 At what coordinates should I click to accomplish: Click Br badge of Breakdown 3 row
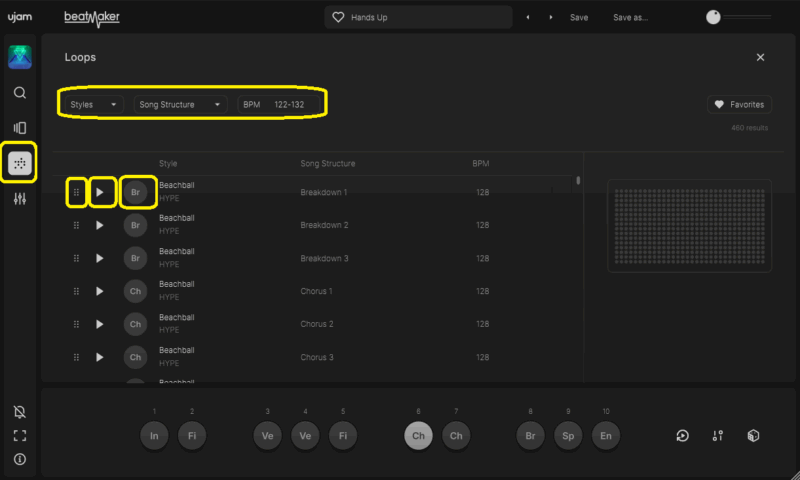(x=135, y=258)
